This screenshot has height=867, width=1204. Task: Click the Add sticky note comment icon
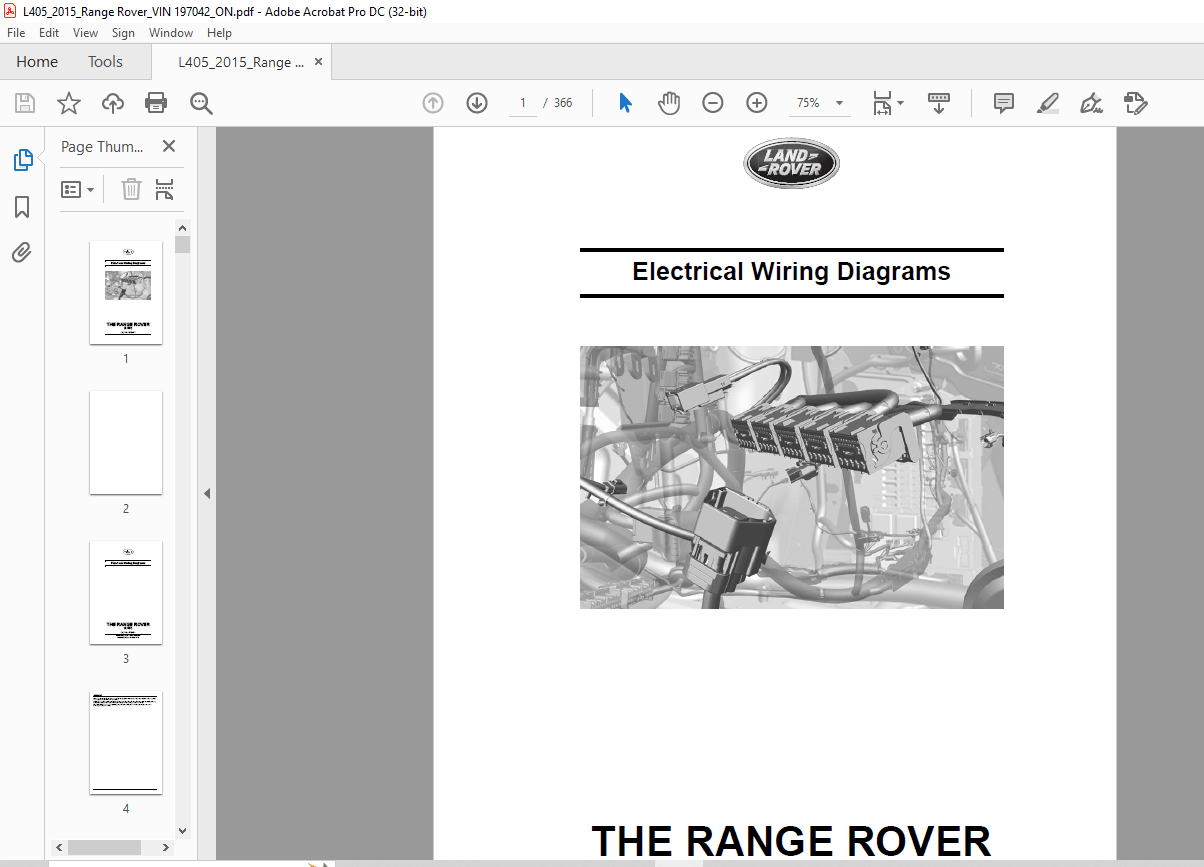pos(1002,103)
